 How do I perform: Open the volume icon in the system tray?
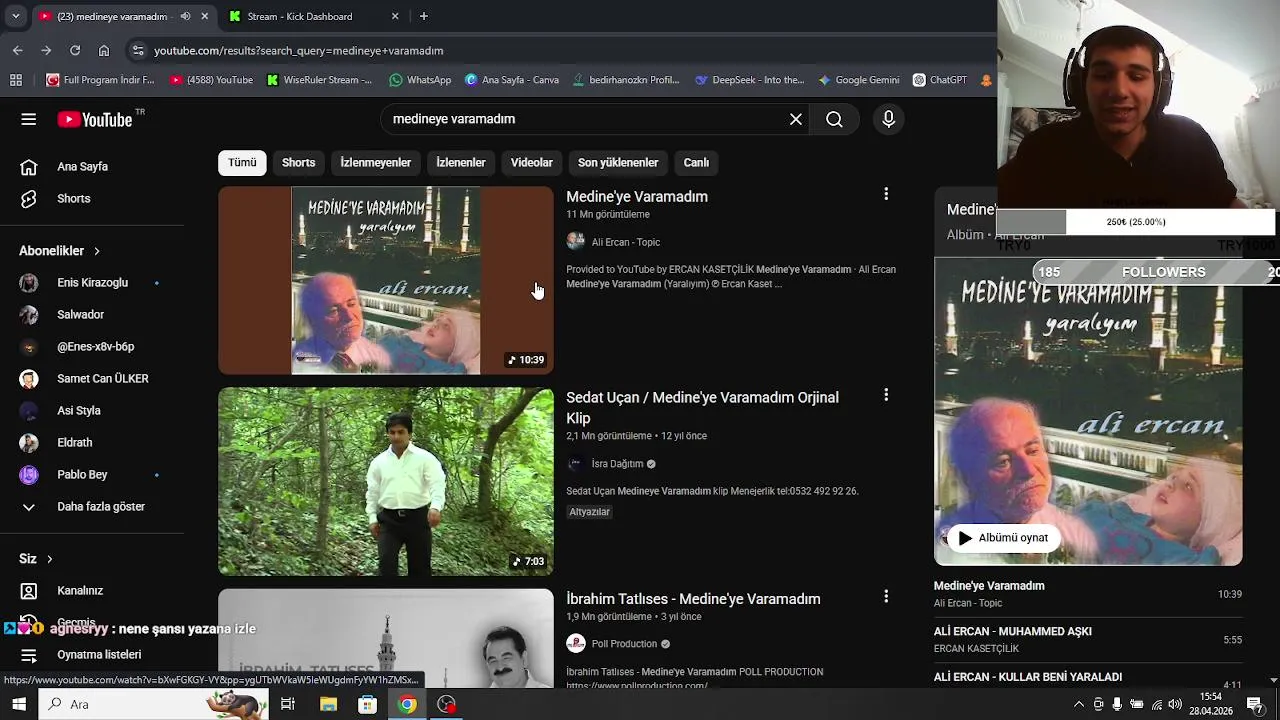(1175, 704)
